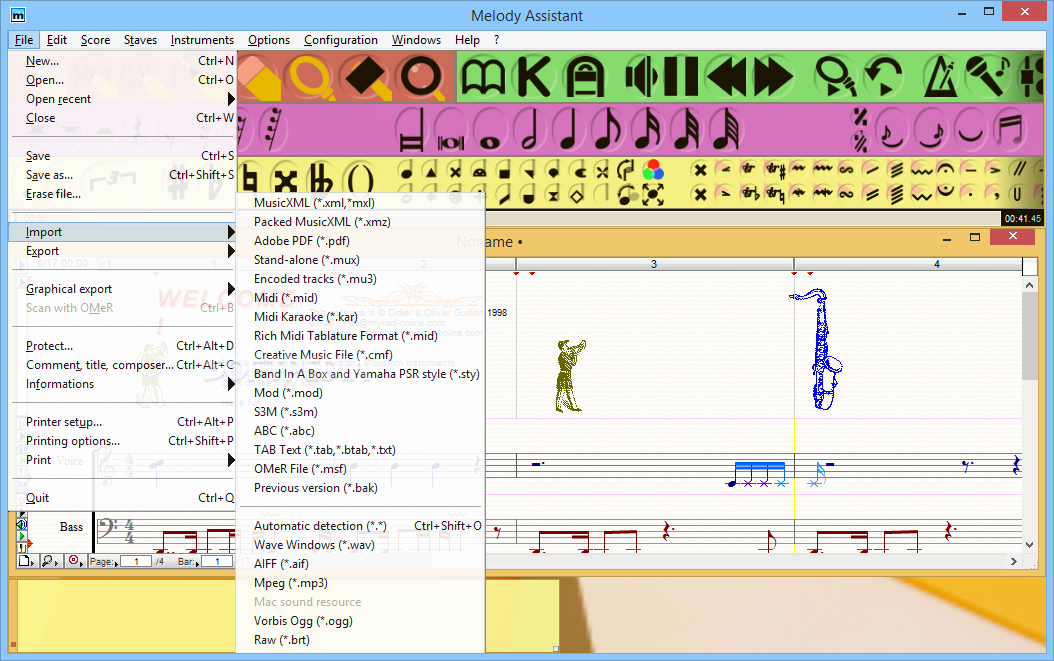The image size is (1054, 661).
Task: Open the Staves menu
Action: pos(140,40)
